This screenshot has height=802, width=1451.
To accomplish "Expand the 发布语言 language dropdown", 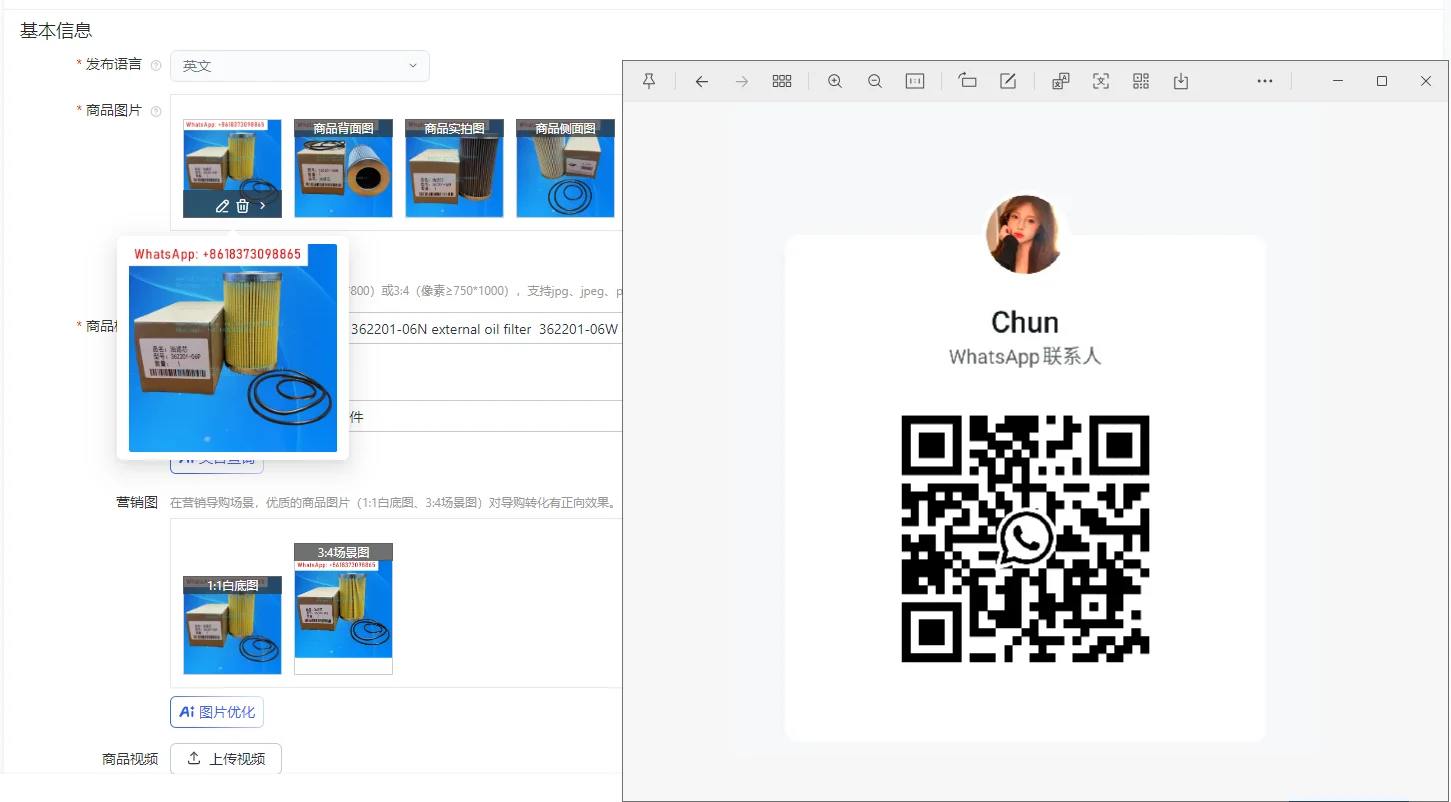I will pos(300,66).
